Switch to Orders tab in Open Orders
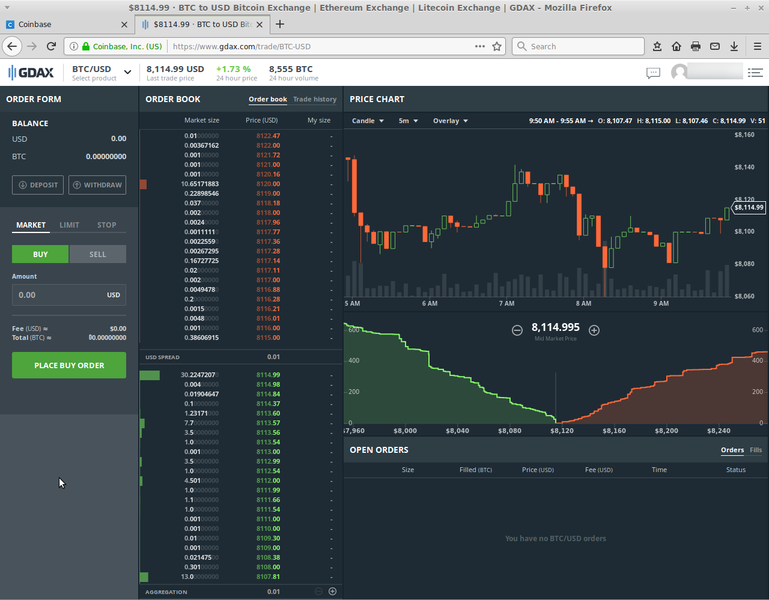The height and width of the screenshot is (600, 769). (x=732, y=450)
